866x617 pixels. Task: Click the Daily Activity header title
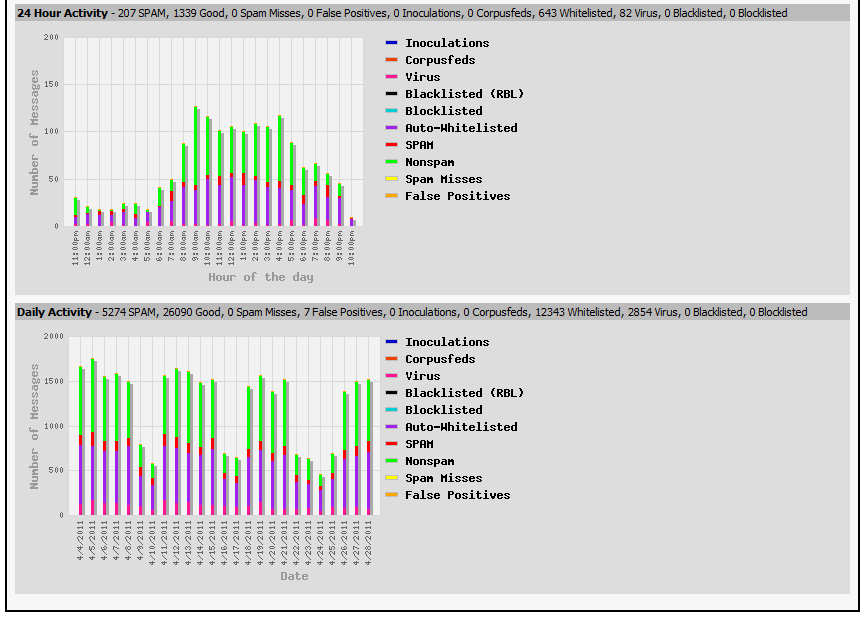coord(54,312)
